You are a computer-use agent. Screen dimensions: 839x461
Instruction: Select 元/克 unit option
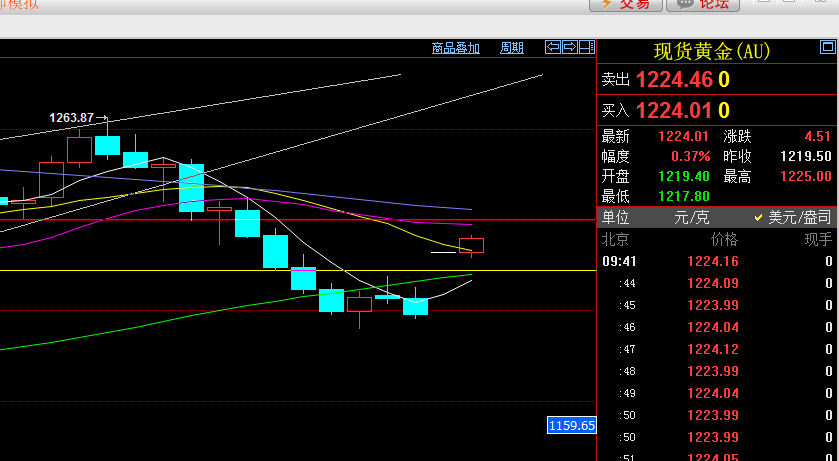(x=689, y=217)
